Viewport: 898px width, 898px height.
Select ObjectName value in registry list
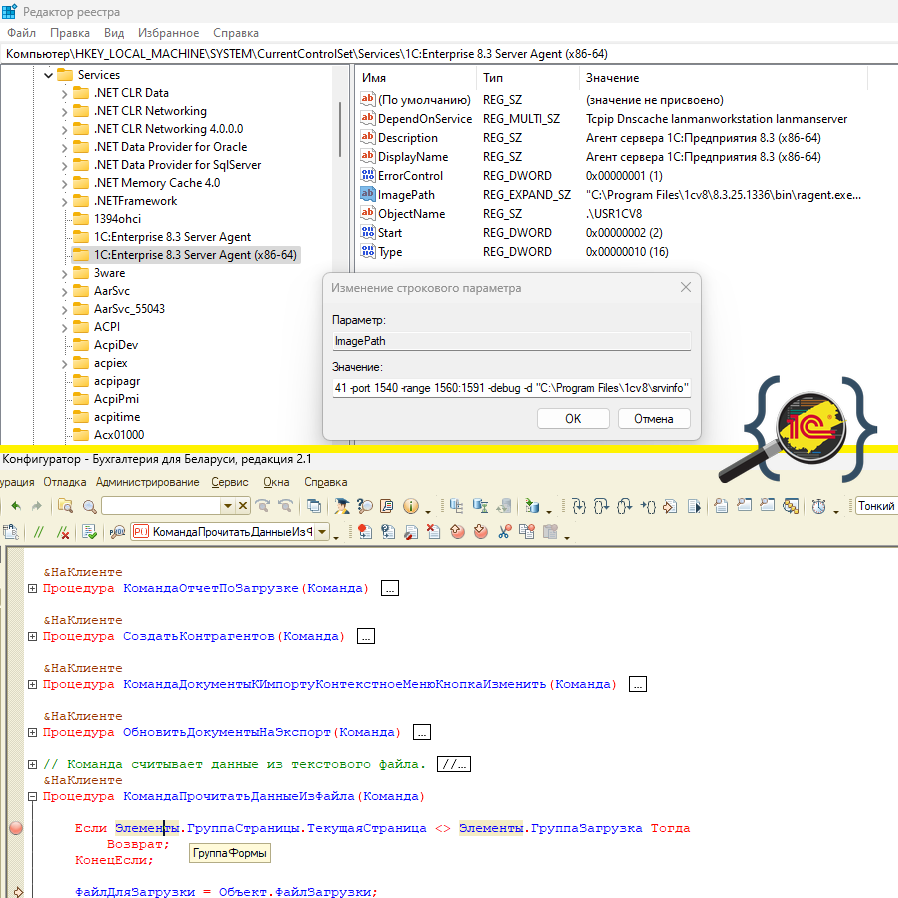click(x=411, y=214)
